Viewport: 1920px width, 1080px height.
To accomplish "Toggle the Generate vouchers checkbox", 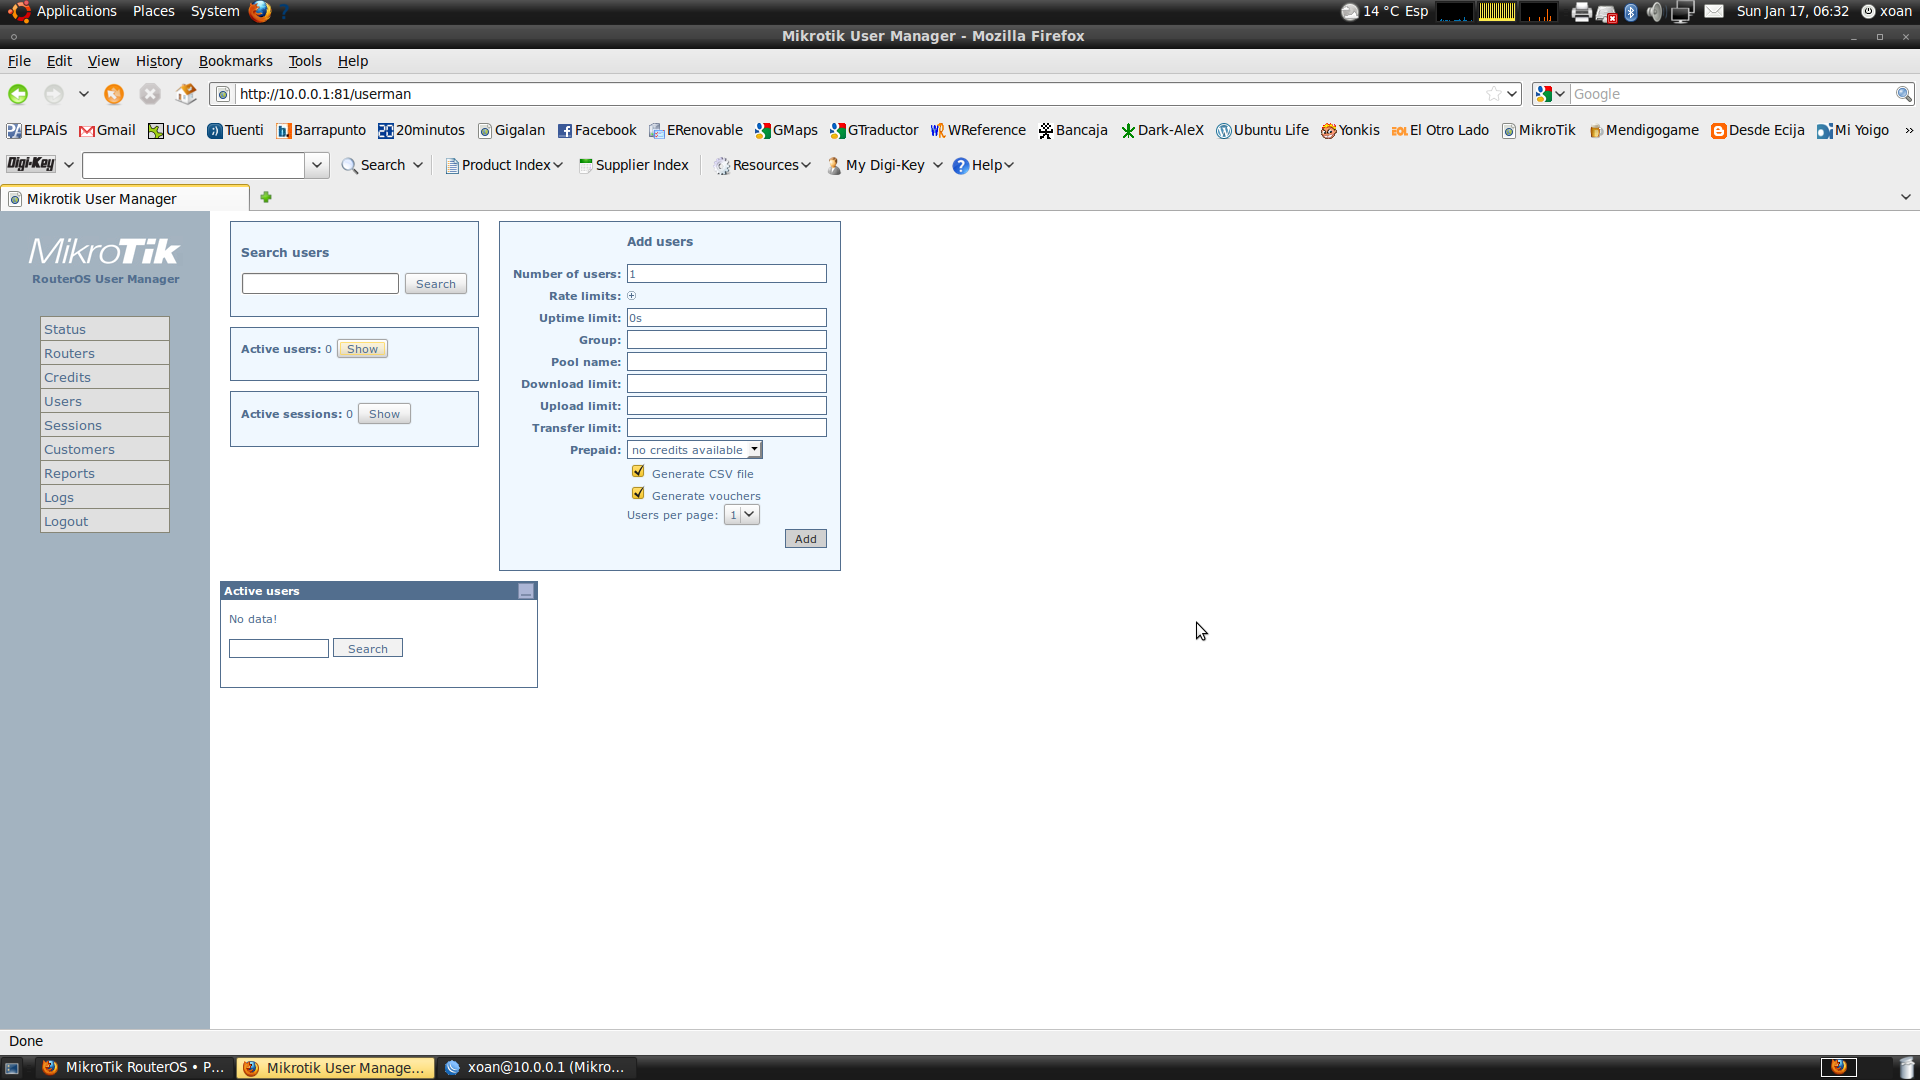I will (638, 494).
